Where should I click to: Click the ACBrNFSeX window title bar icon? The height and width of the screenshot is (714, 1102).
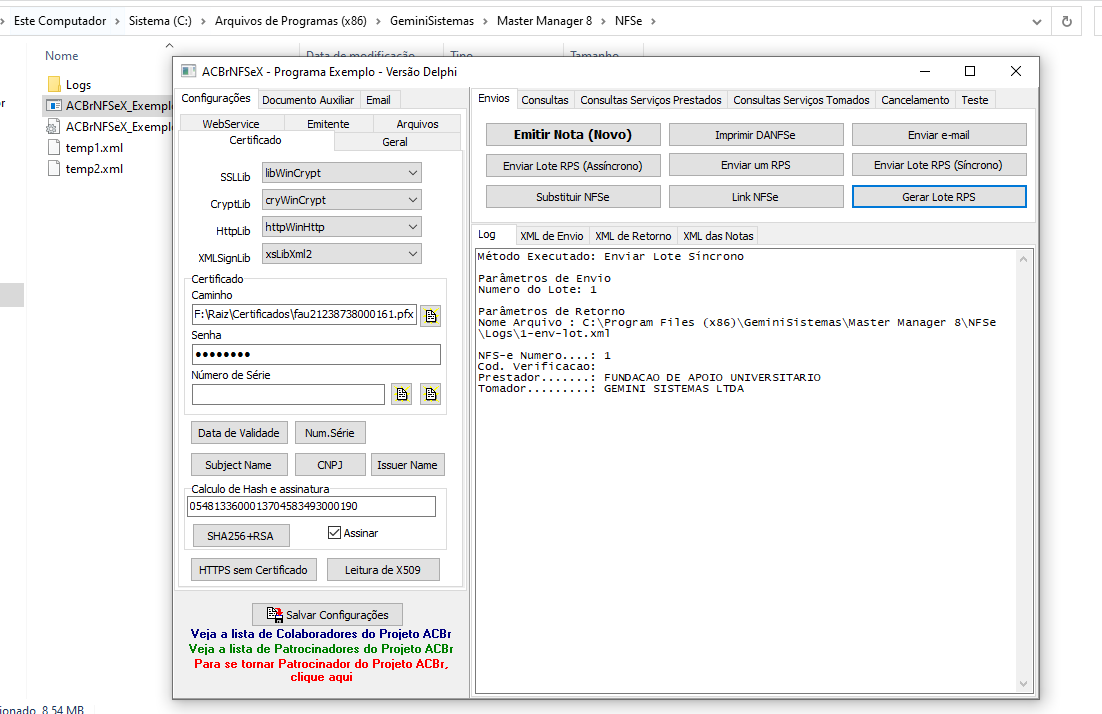tap(188, 71)
